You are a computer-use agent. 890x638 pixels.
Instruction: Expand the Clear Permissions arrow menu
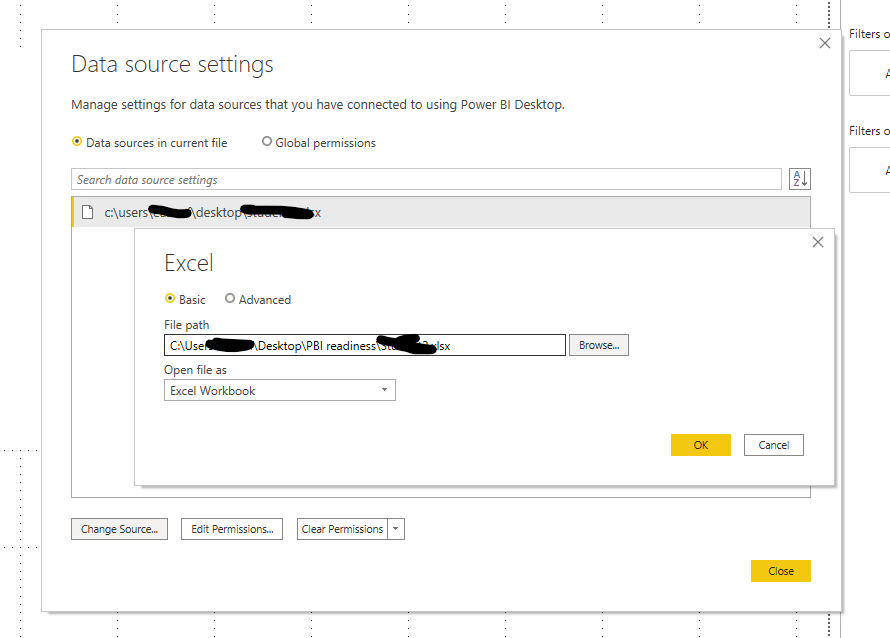396,529
